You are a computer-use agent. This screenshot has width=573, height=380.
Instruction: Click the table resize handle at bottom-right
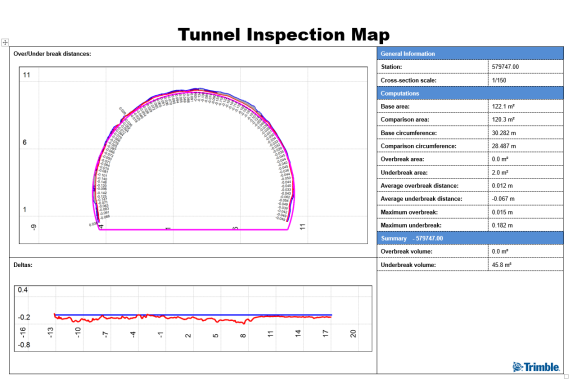566,376
